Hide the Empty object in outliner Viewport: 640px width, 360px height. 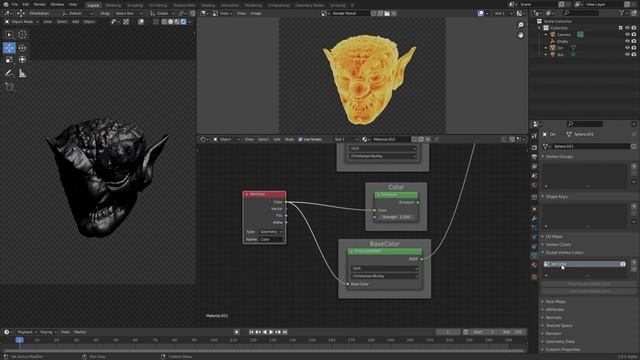click(627, 41)
